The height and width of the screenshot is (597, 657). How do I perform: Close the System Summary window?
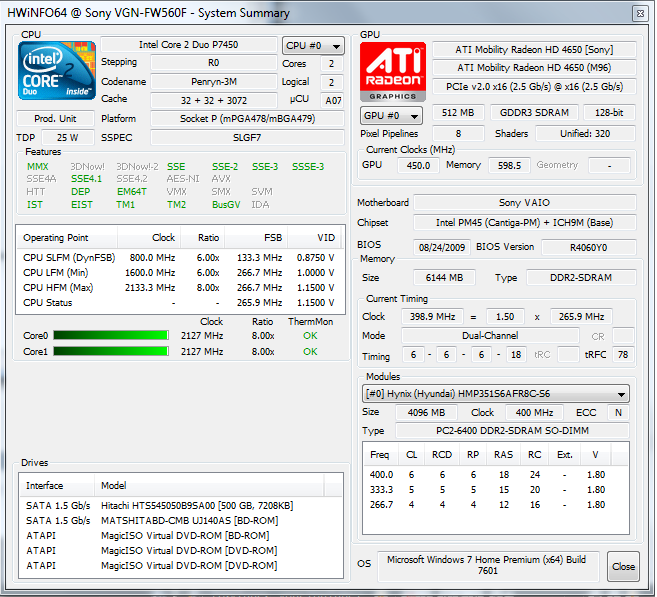point(640,13)
